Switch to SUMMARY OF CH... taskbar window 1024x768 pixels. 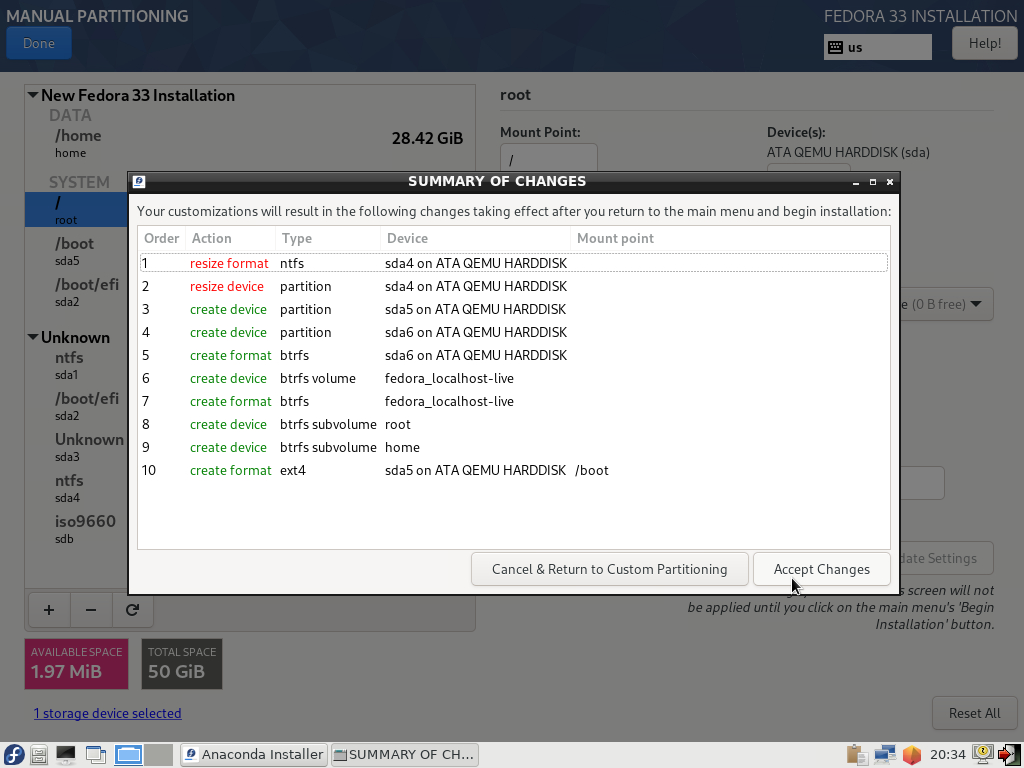[x=405, y=755]
